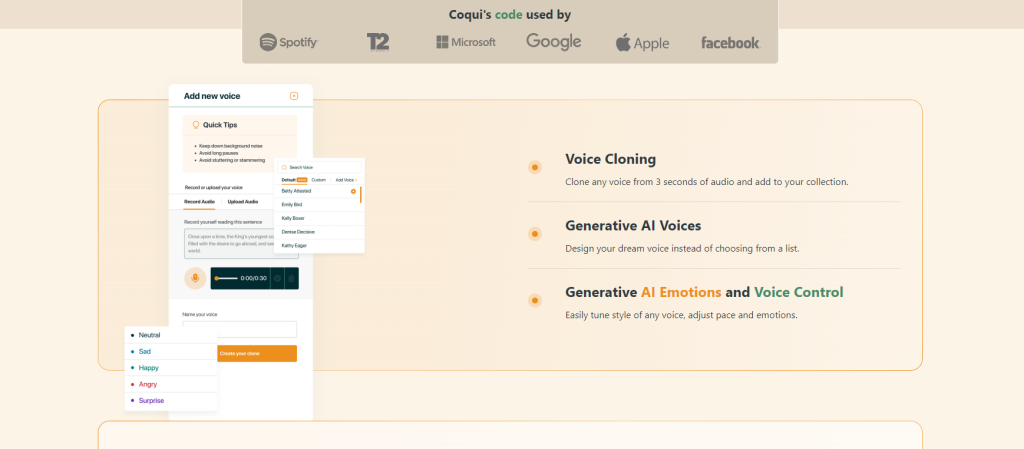
Task: Select the Neutral emotion option
Action: (x=149, y=335)
